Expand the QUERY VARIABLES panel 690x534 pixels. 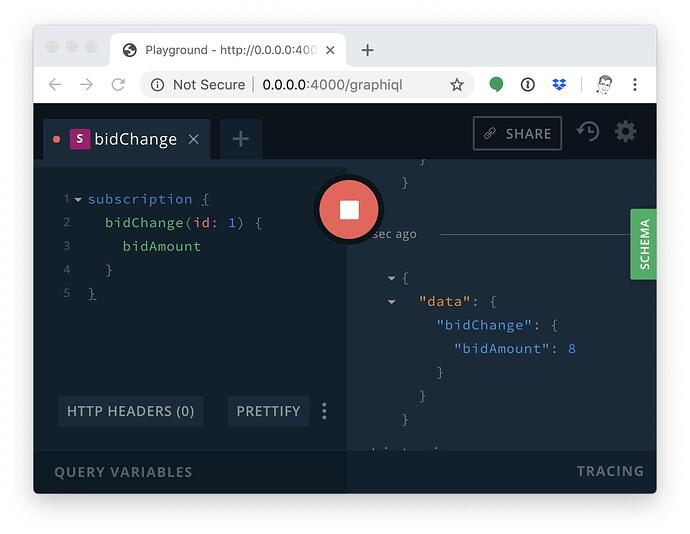coord(123,472)
